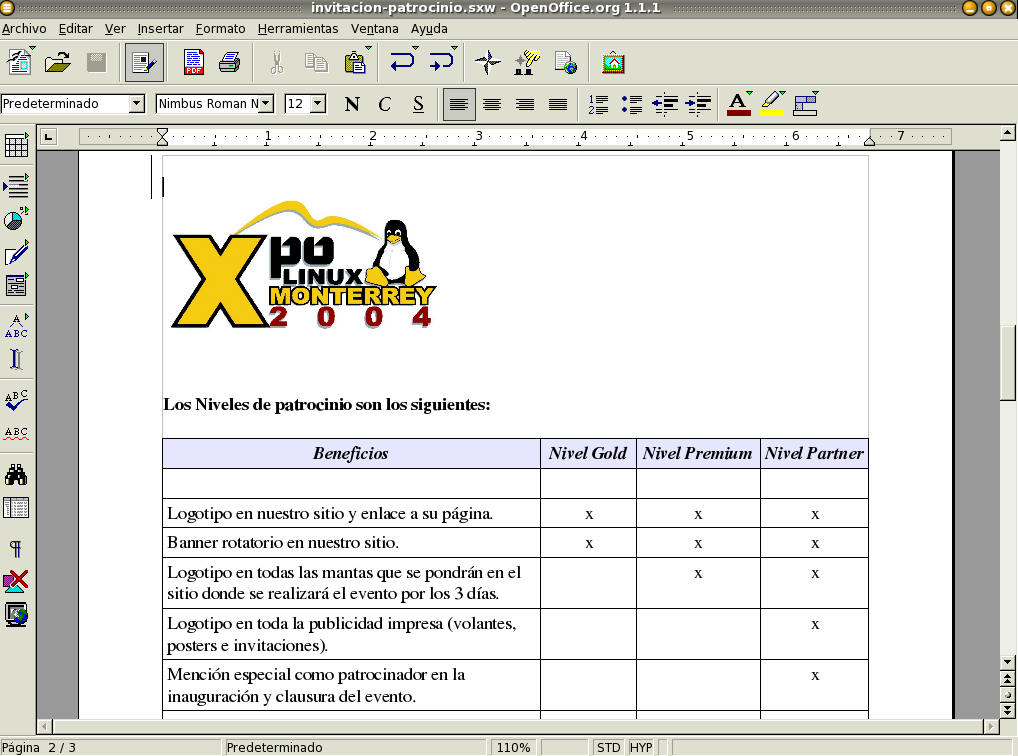
Task: Click the Find binoculars icon
Action: point(16,474)
